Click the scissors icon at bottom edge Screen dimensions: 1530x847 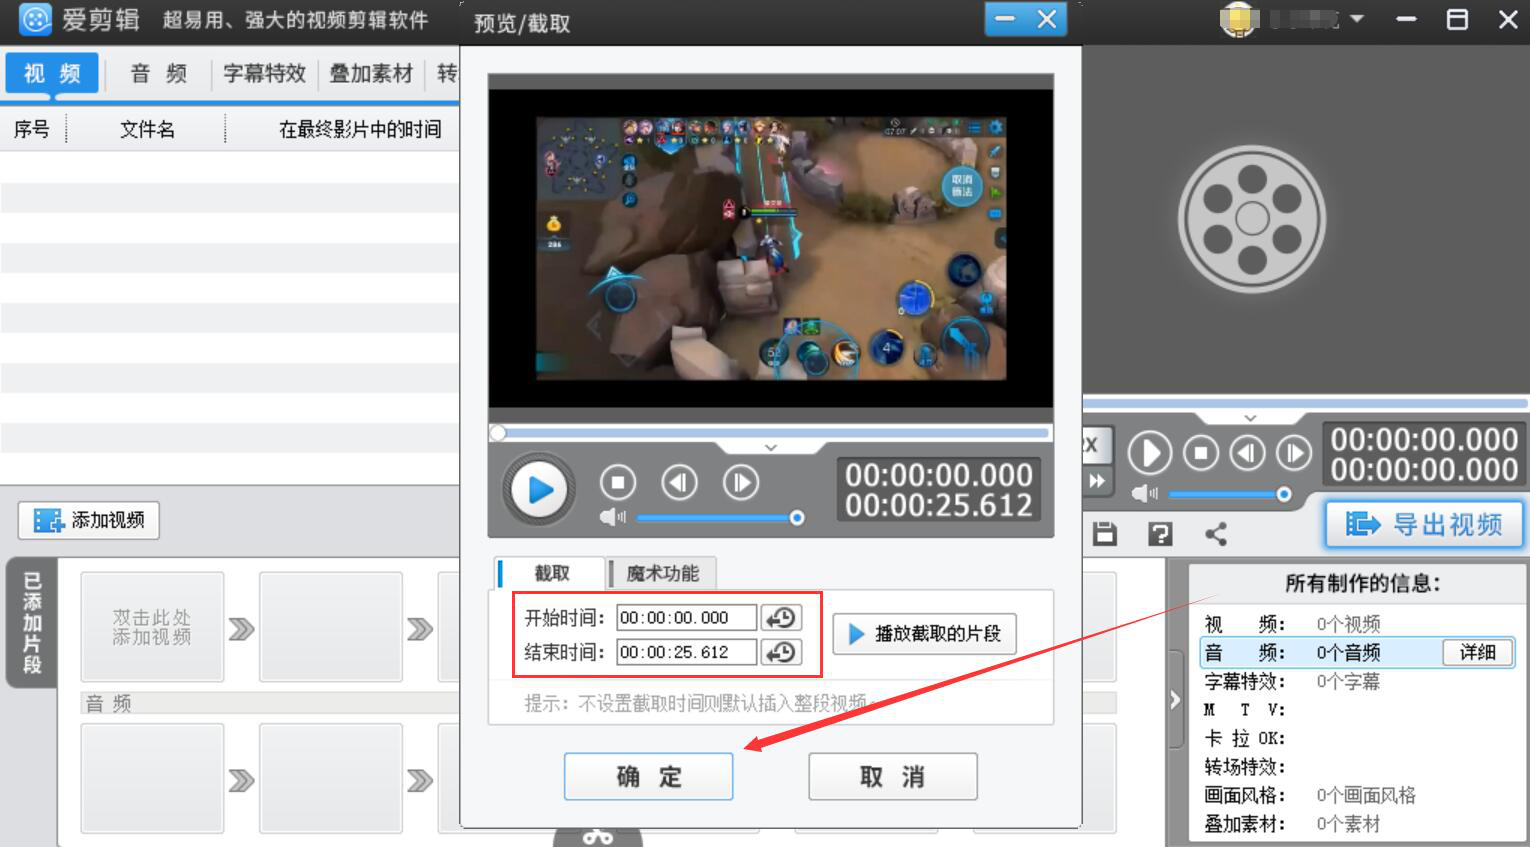[598, 837]
